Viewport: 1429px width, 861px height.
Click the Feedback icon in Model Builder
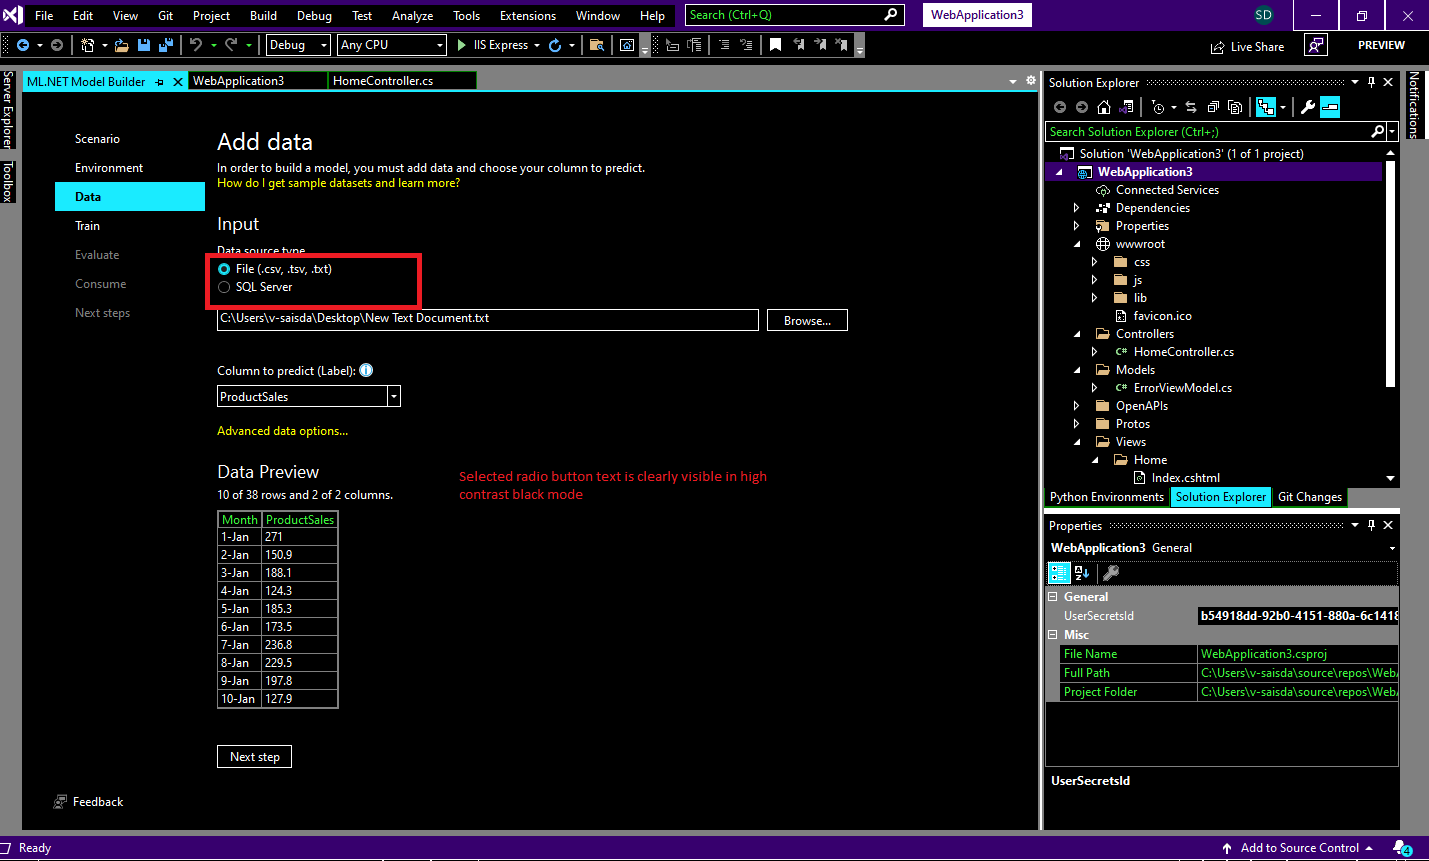pos(62,801)
